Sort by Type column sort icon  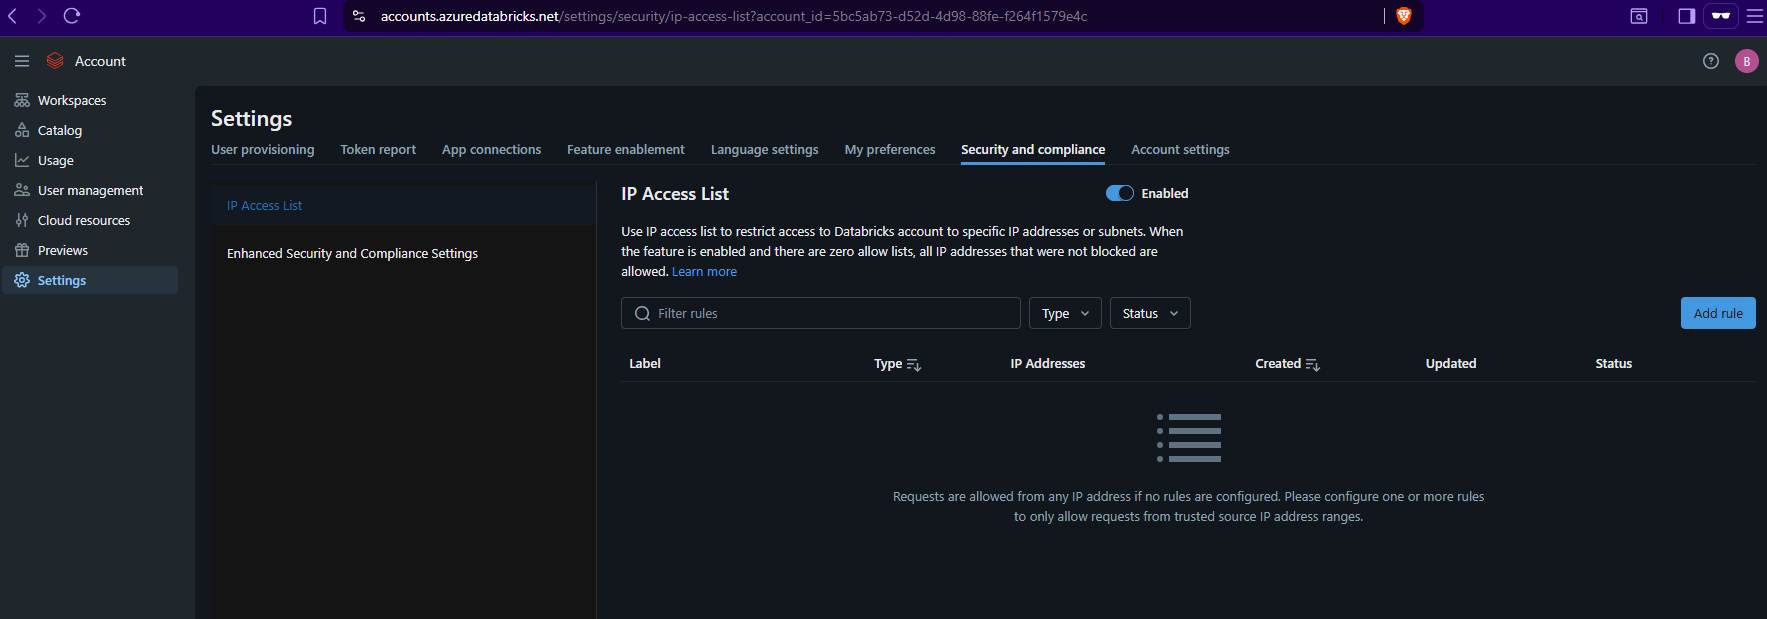point(913,365)
